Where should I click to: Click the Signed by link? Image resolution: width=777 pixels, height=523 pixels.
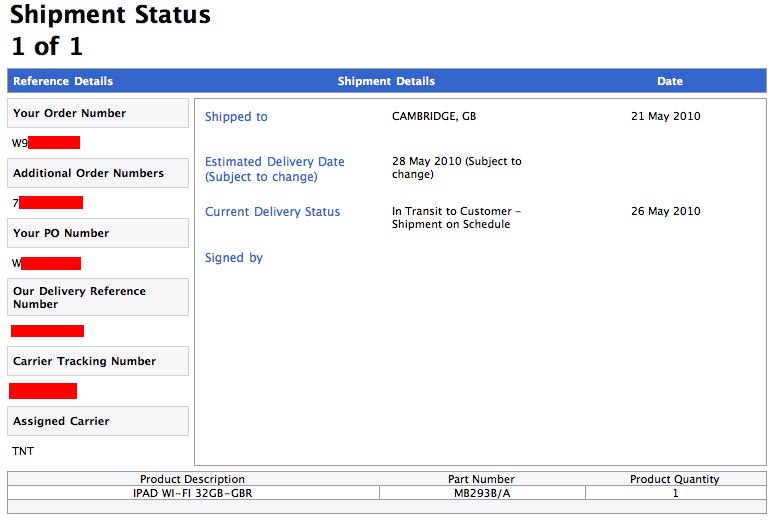233,258
